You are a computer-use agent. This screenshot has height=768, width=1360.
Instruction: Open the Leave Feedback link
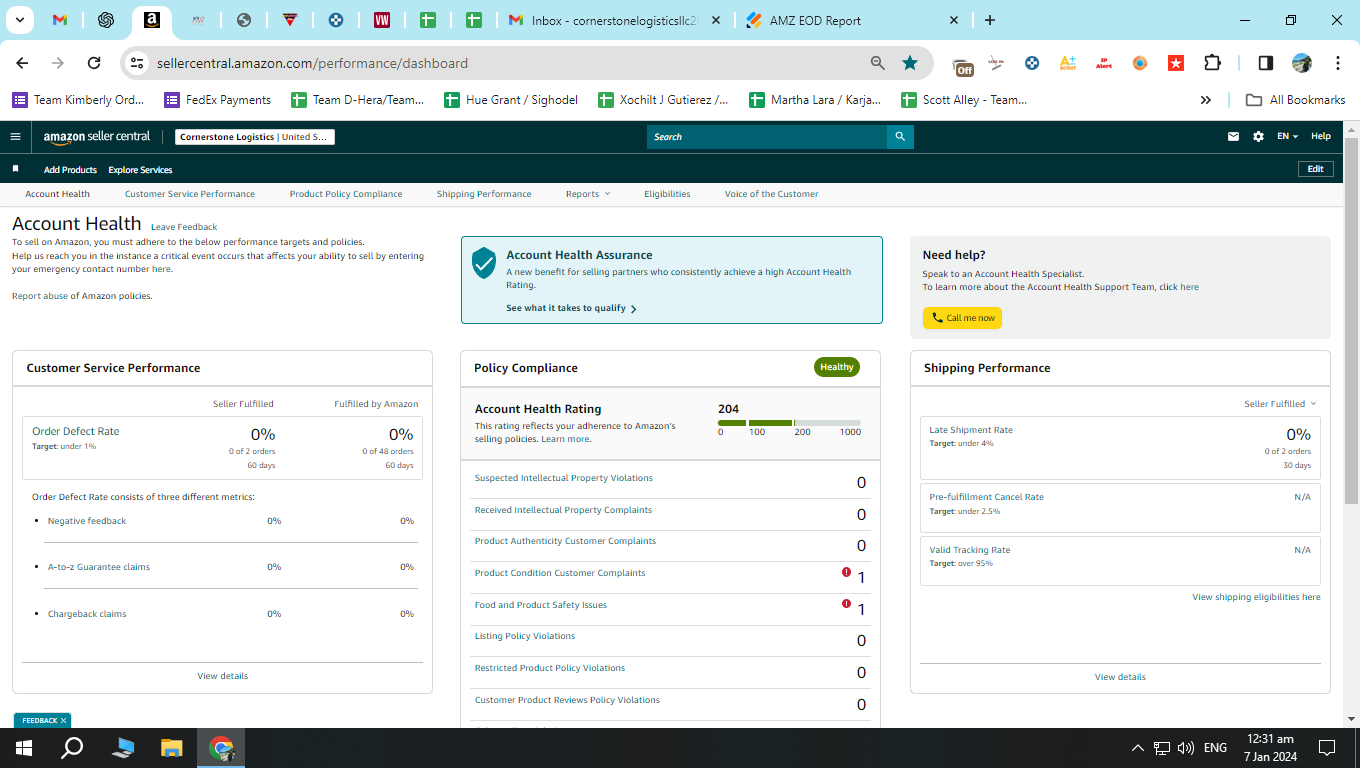(184, 227)
